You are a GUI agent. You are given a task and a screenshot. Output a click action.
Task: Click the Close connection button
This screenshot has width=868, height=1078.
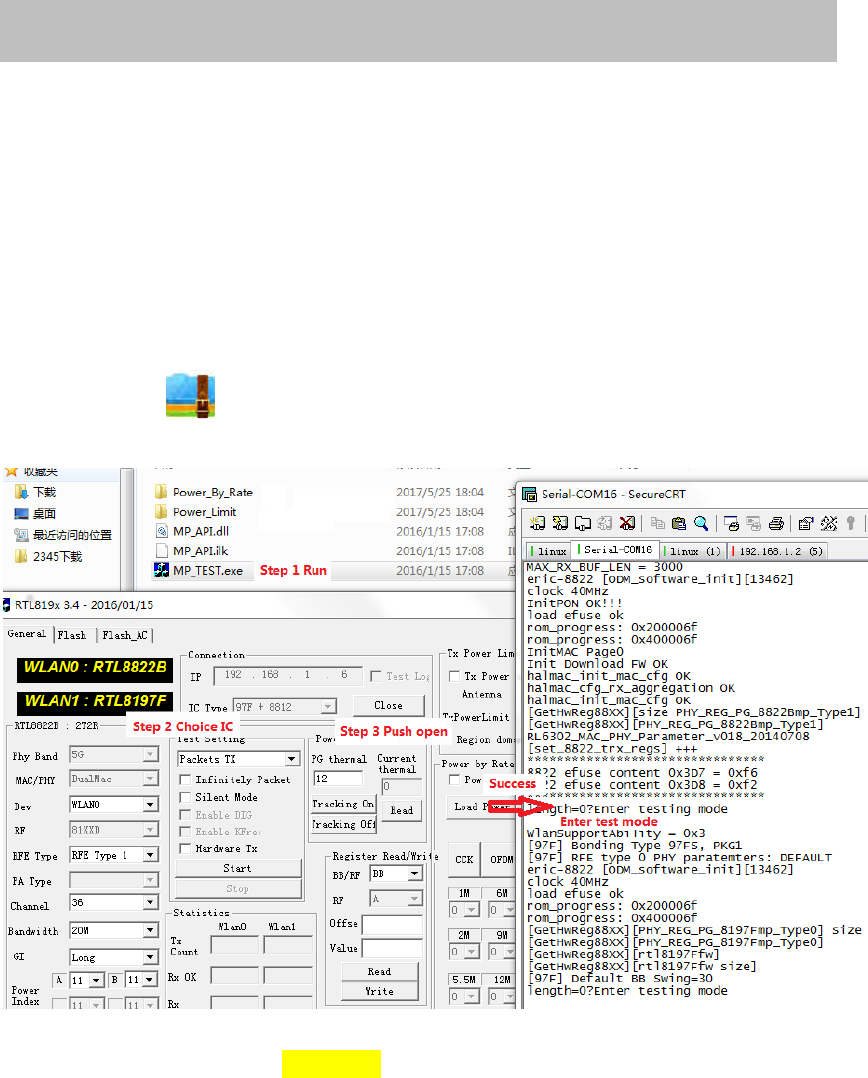tap(388, 705)
